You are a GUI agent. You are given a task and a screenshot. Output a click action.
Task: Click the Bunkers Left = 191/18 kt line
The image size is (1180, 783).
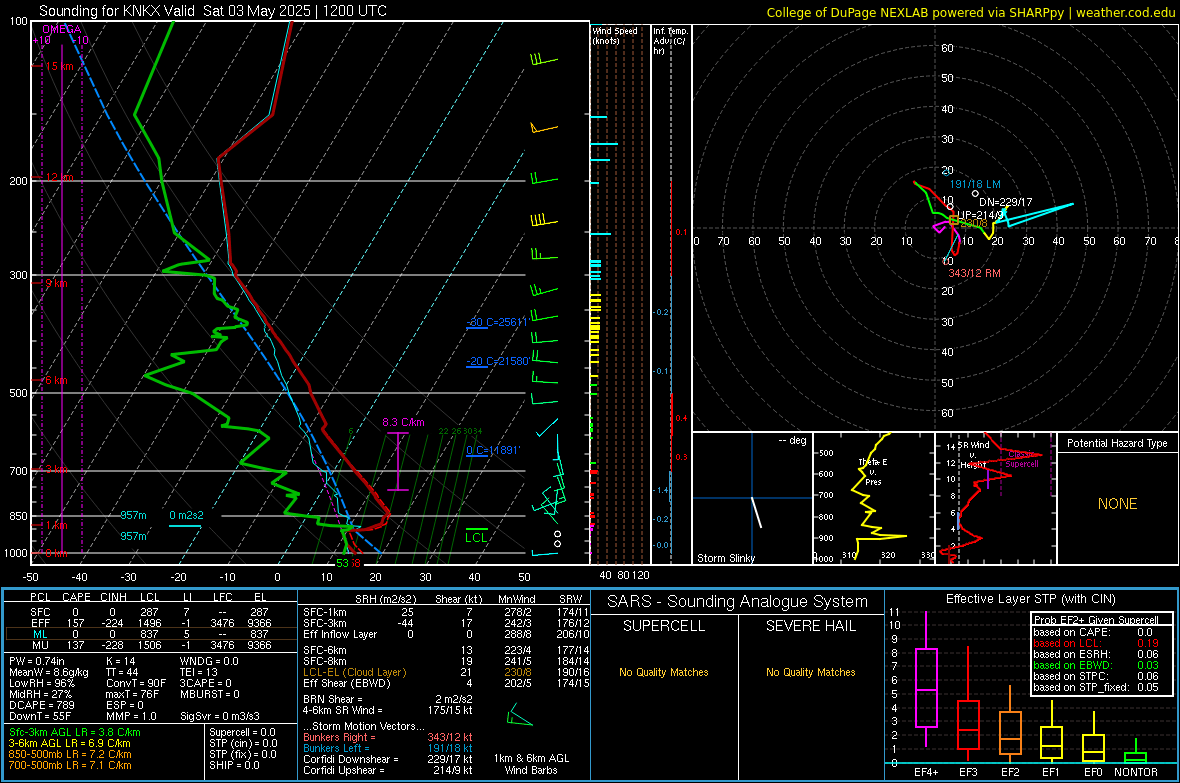(388, 748)
